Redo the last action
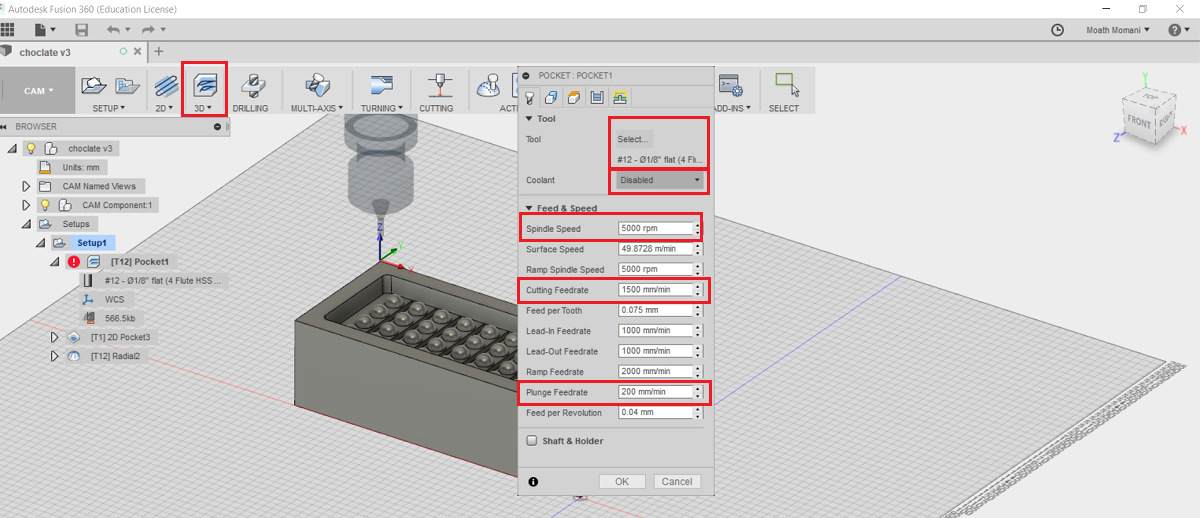This screenshot has height=518, width=1200. coord(147,30)
